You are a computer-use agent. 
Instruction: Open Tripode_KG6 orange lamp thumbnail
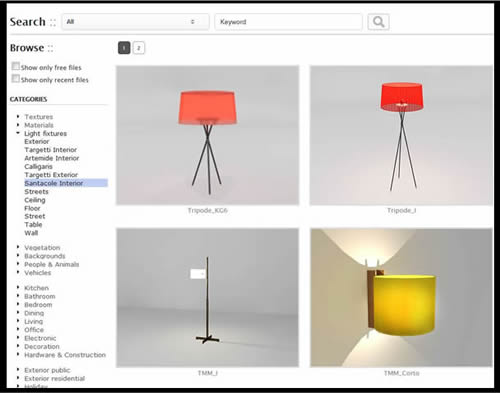pyautogui.click(x=207, y=135)
